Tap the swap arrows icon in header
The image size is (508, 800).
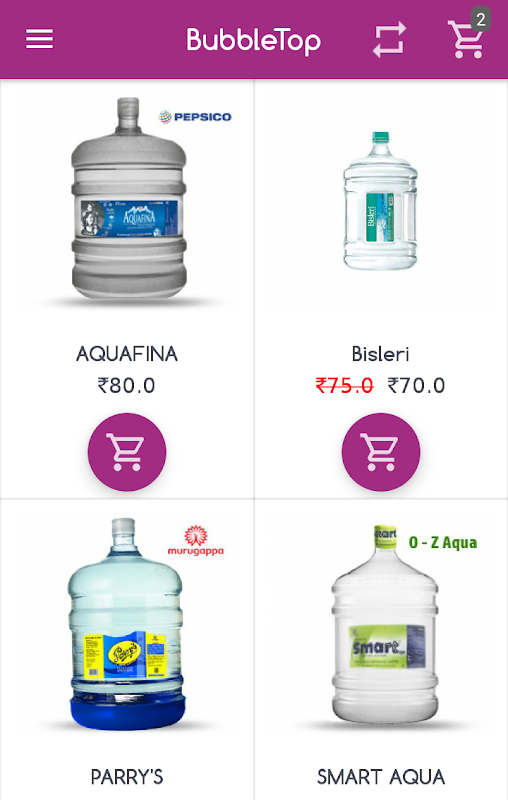pyautogui.click(x=389, y=39)
